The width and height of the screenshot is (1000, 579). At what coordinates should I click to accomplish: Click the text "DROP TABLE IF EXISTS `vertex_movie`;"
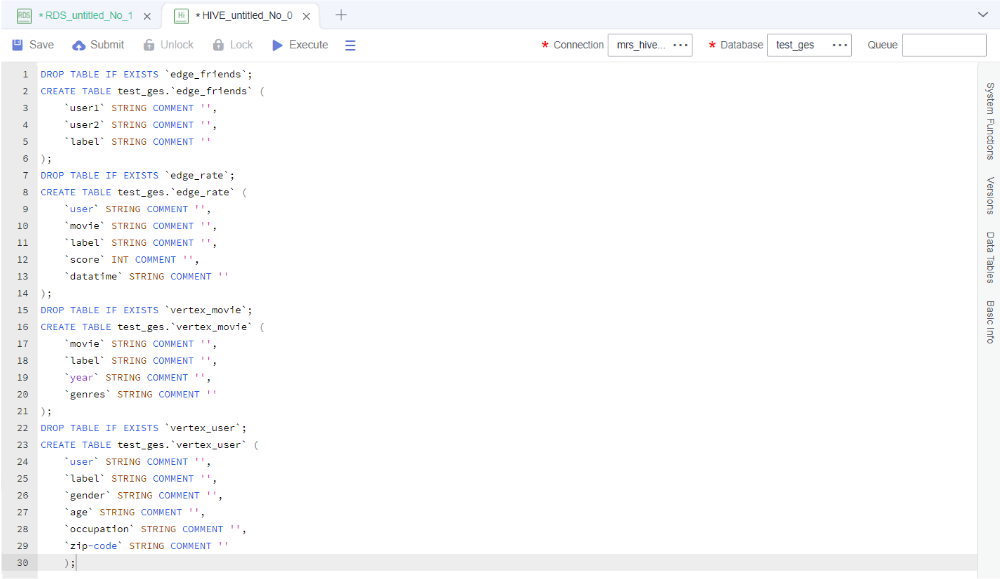(146, 310)
